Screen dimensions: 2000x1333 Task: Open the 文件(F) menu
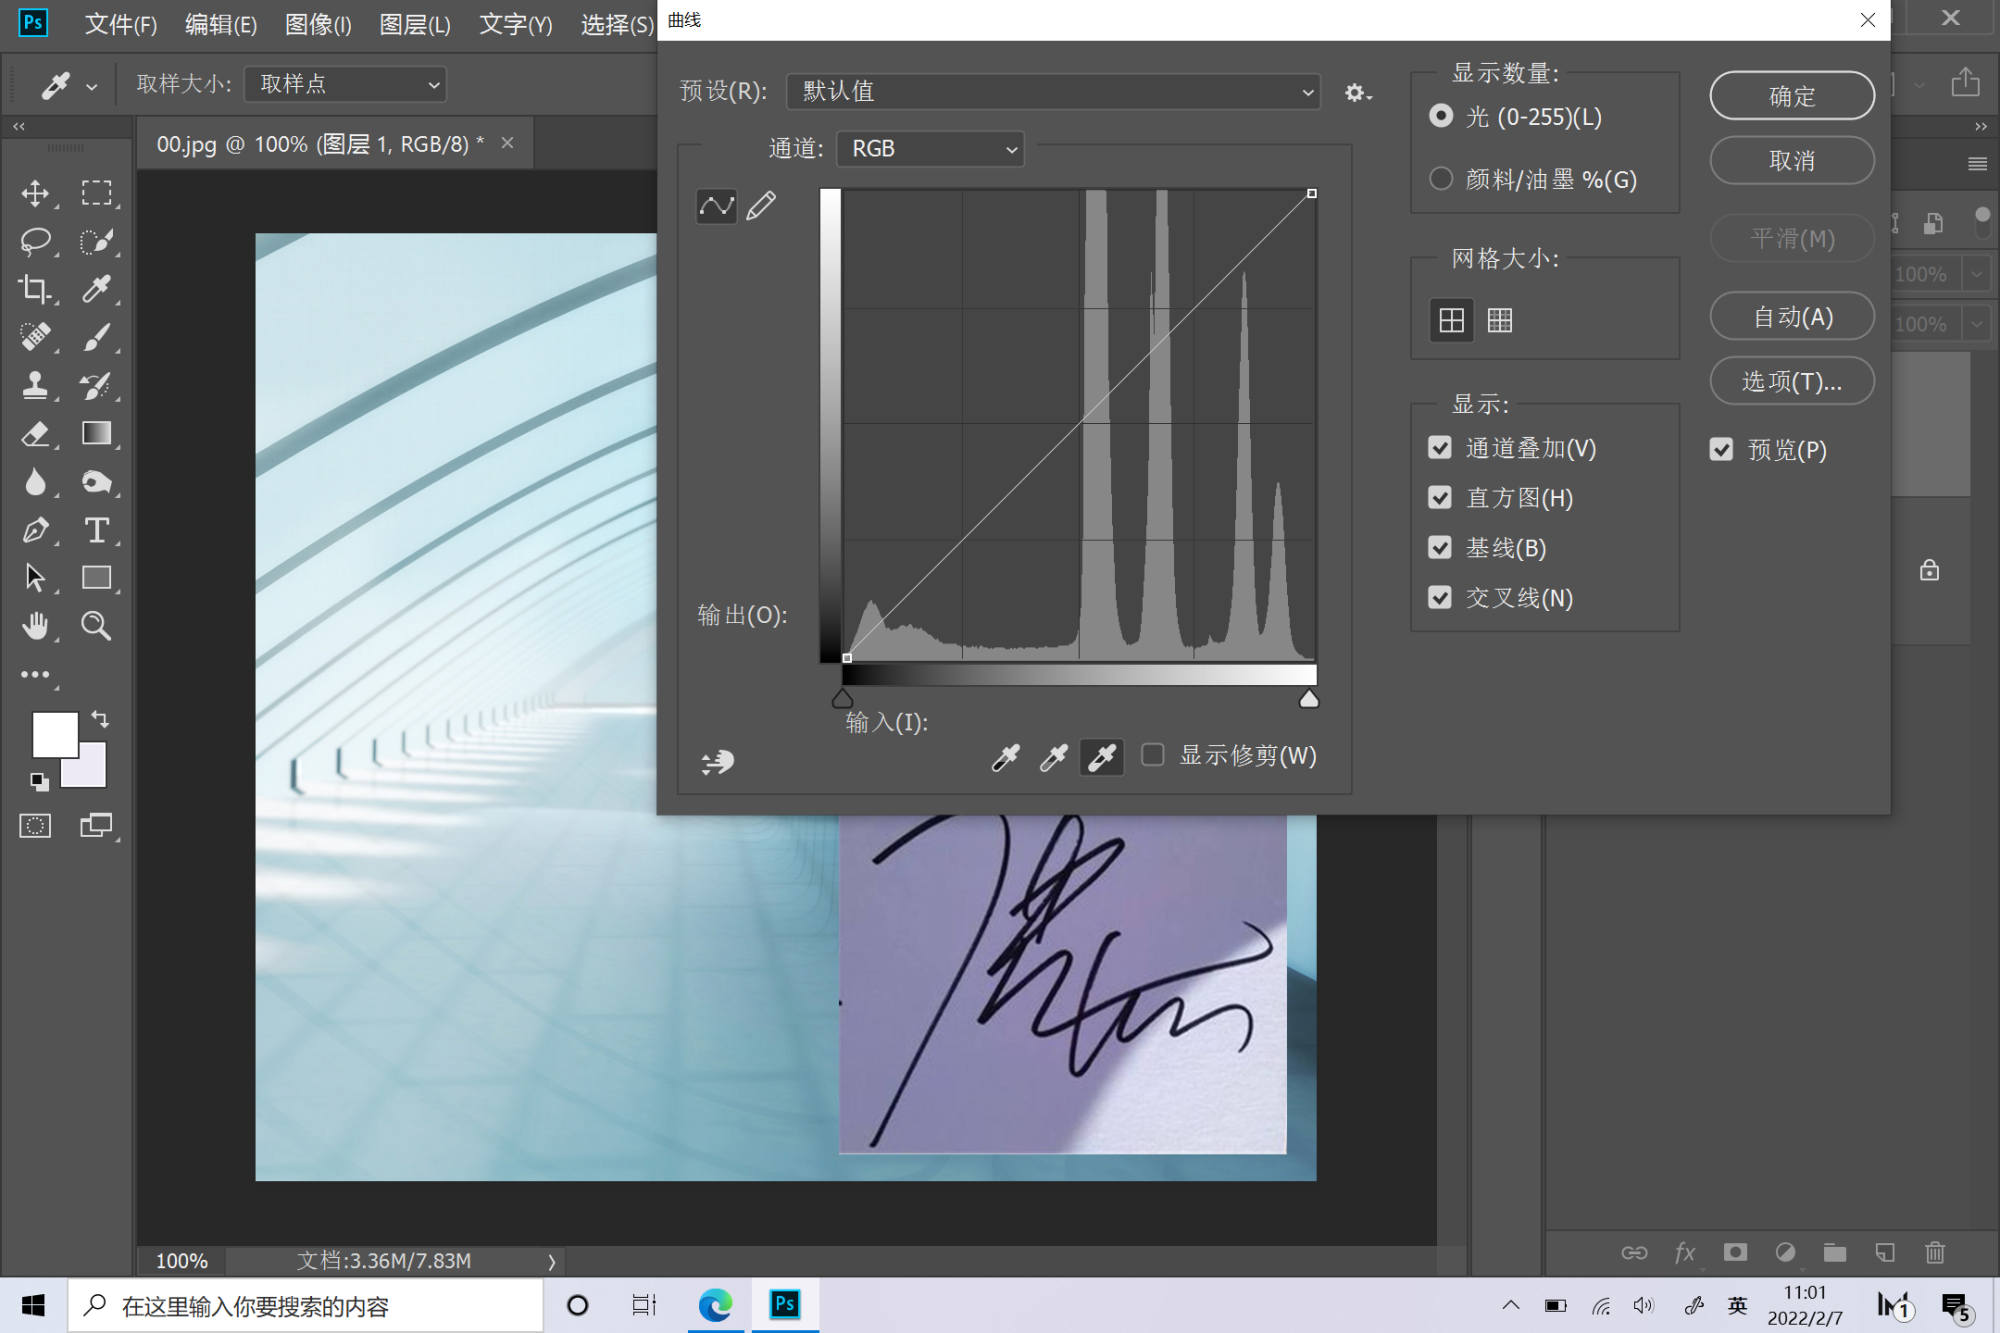121,25
